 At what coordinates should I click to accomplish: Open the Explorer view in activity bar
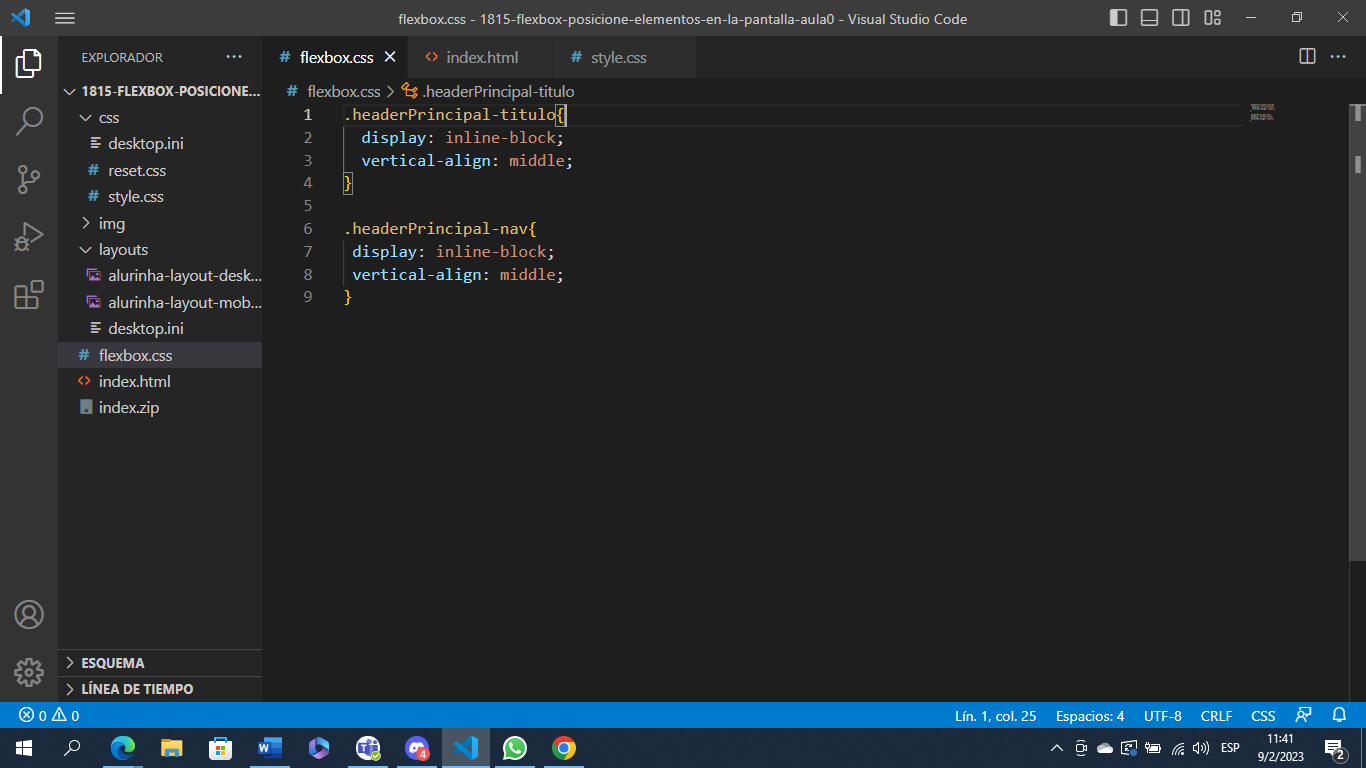(x=29, y=64)
